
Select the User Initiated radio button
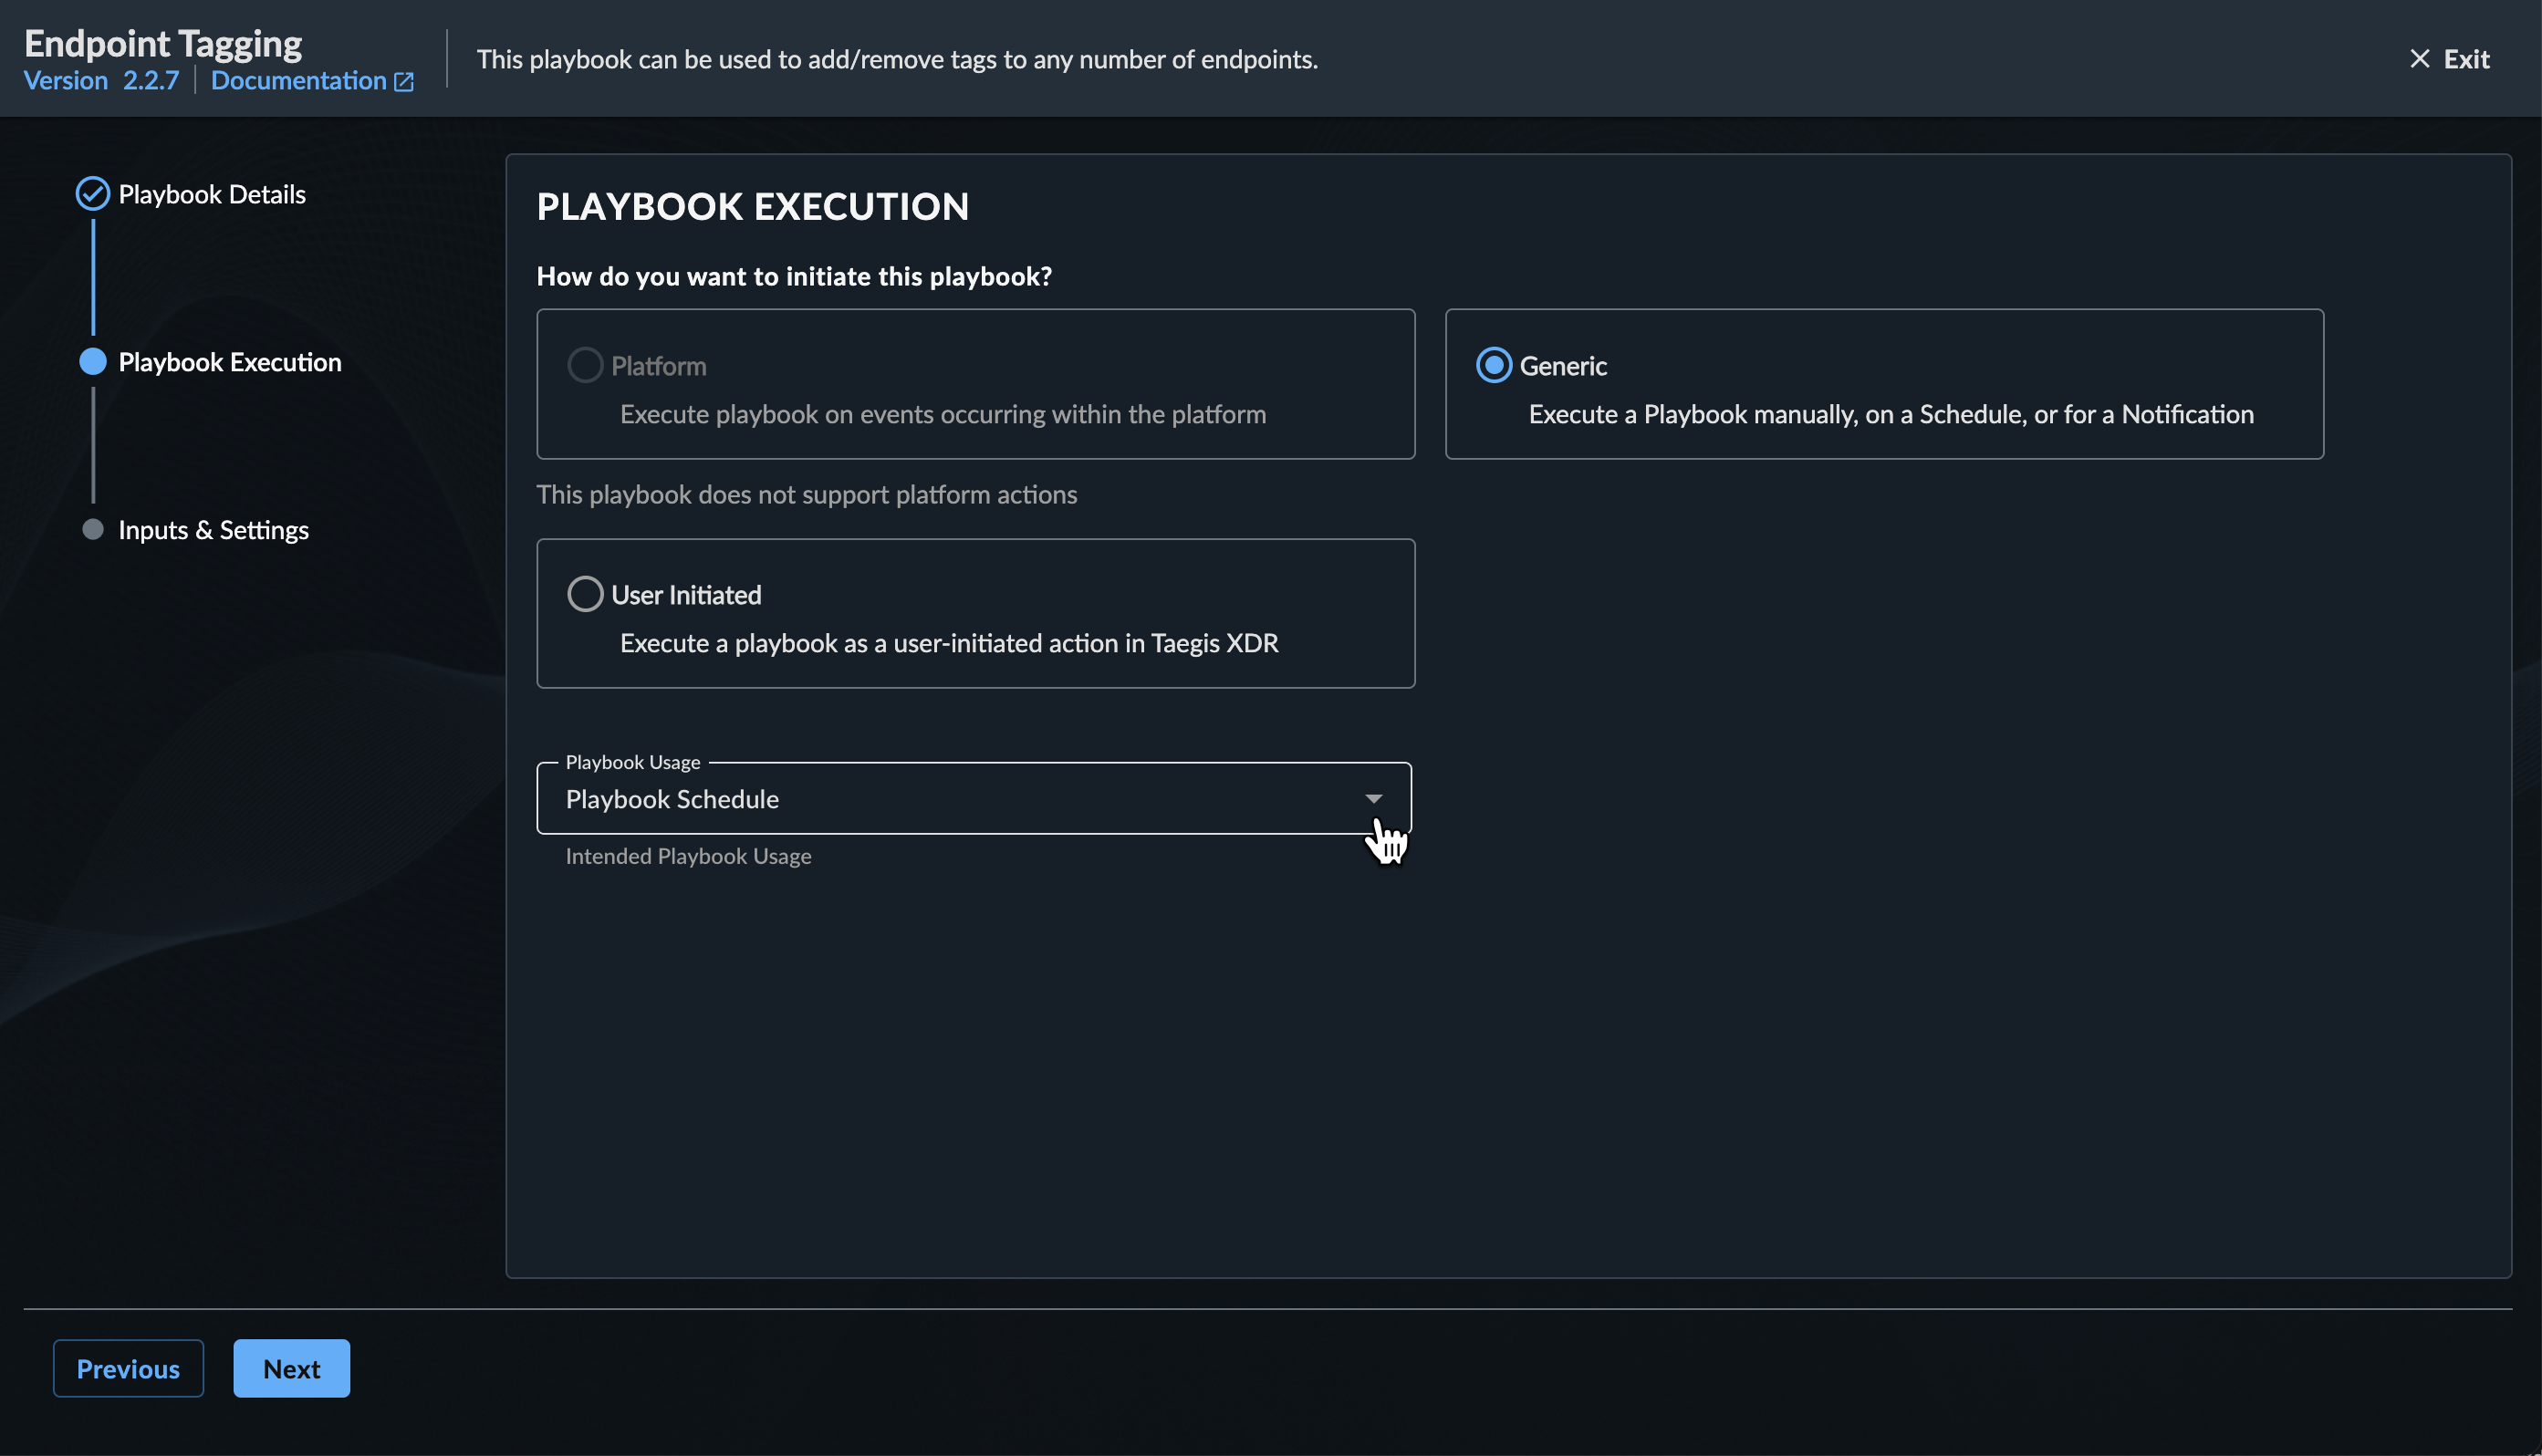585,594
